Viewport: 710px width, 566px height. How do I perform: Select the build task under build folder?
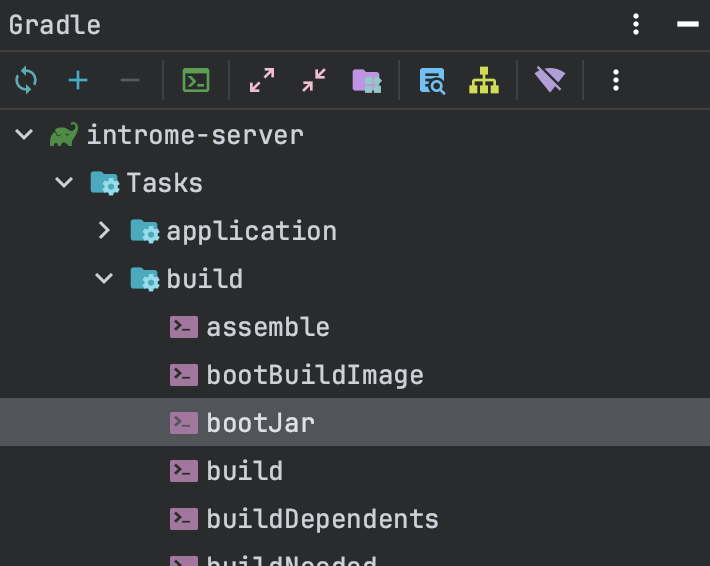coord(245,471)
